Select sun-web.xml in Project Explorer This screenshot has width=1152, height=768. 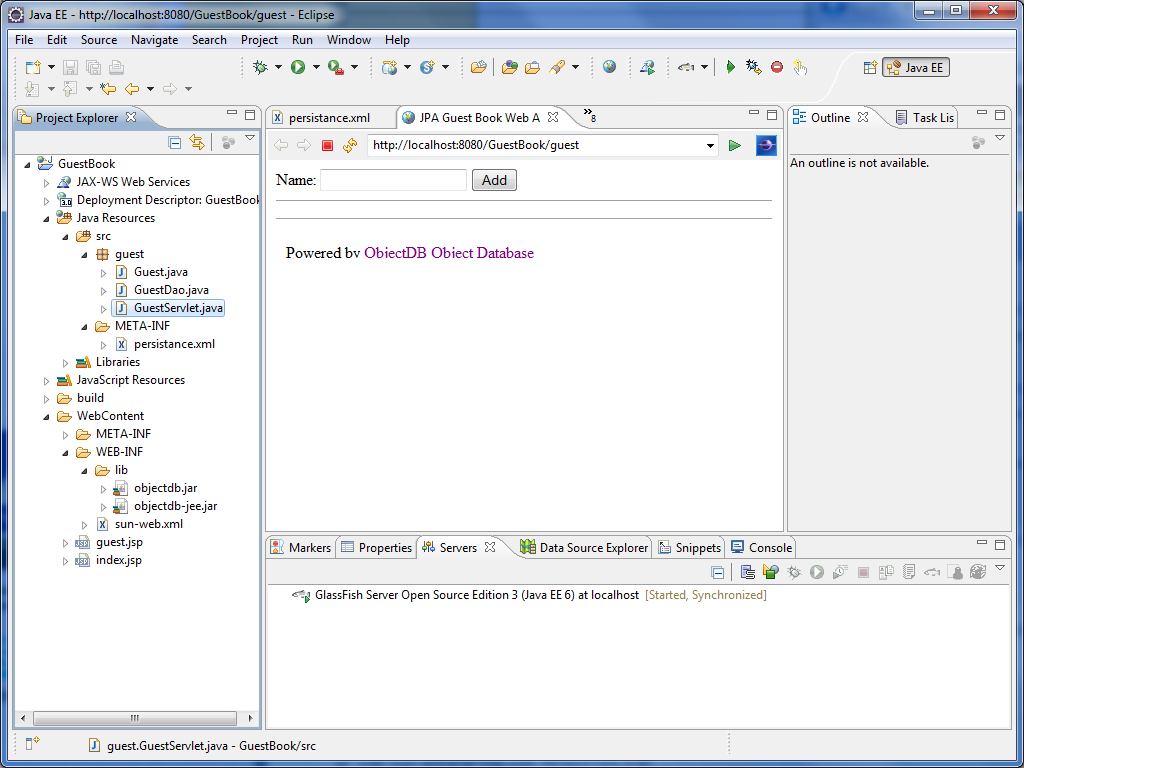click(148, 524)
